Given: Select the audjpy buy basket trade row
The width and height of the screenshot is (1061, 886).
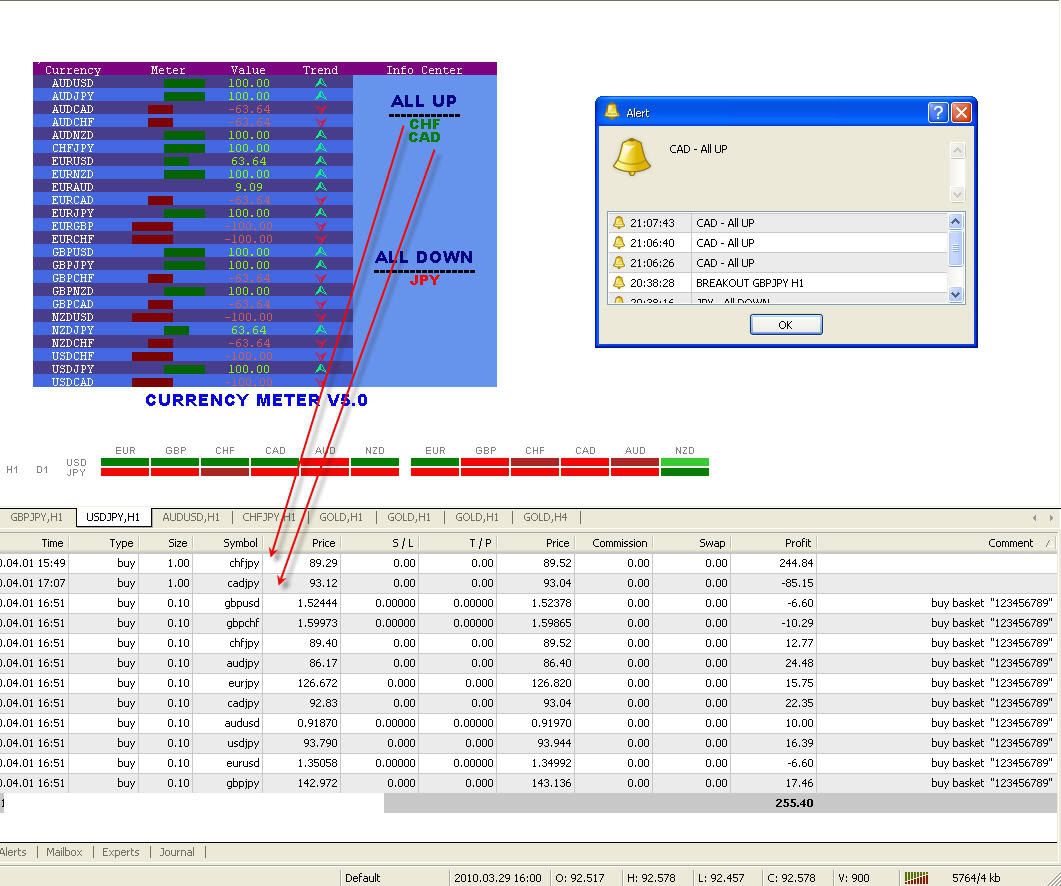Looking at the screenshot, I should tap(528, 663).
